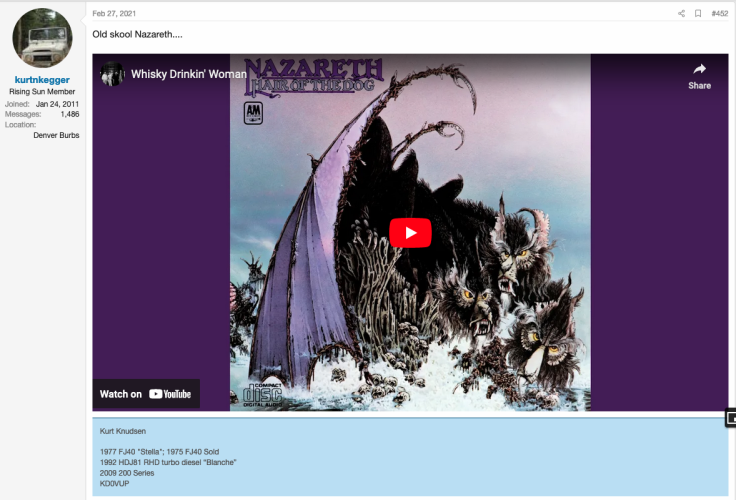736x500 pixels.
Task: Click the "Denver Burbs" location text
Action: click(56, 135)
